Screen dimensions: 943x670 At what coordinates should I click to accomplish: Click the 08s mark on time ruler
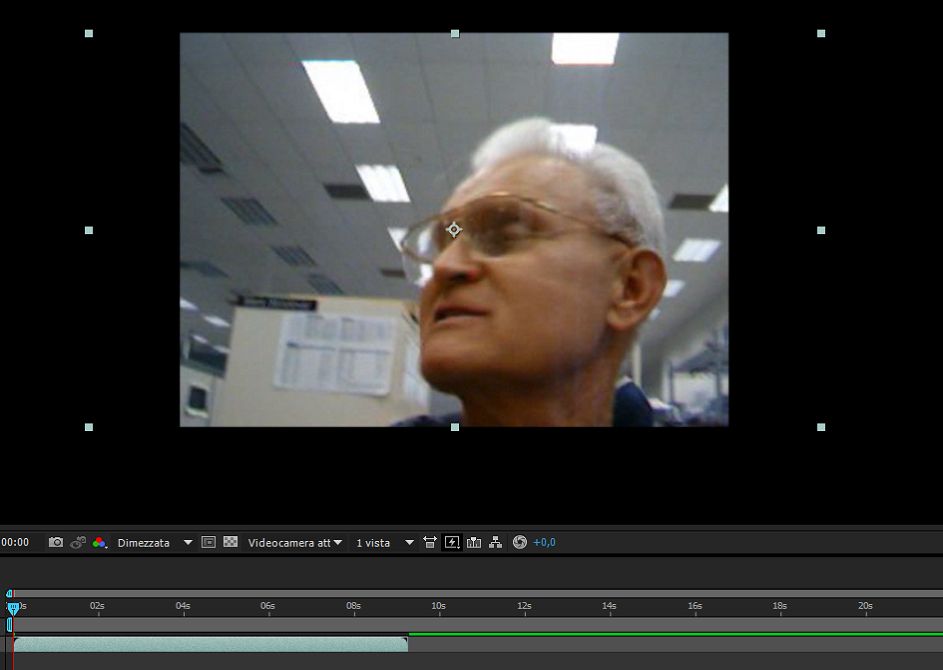(x=354, y=606)
